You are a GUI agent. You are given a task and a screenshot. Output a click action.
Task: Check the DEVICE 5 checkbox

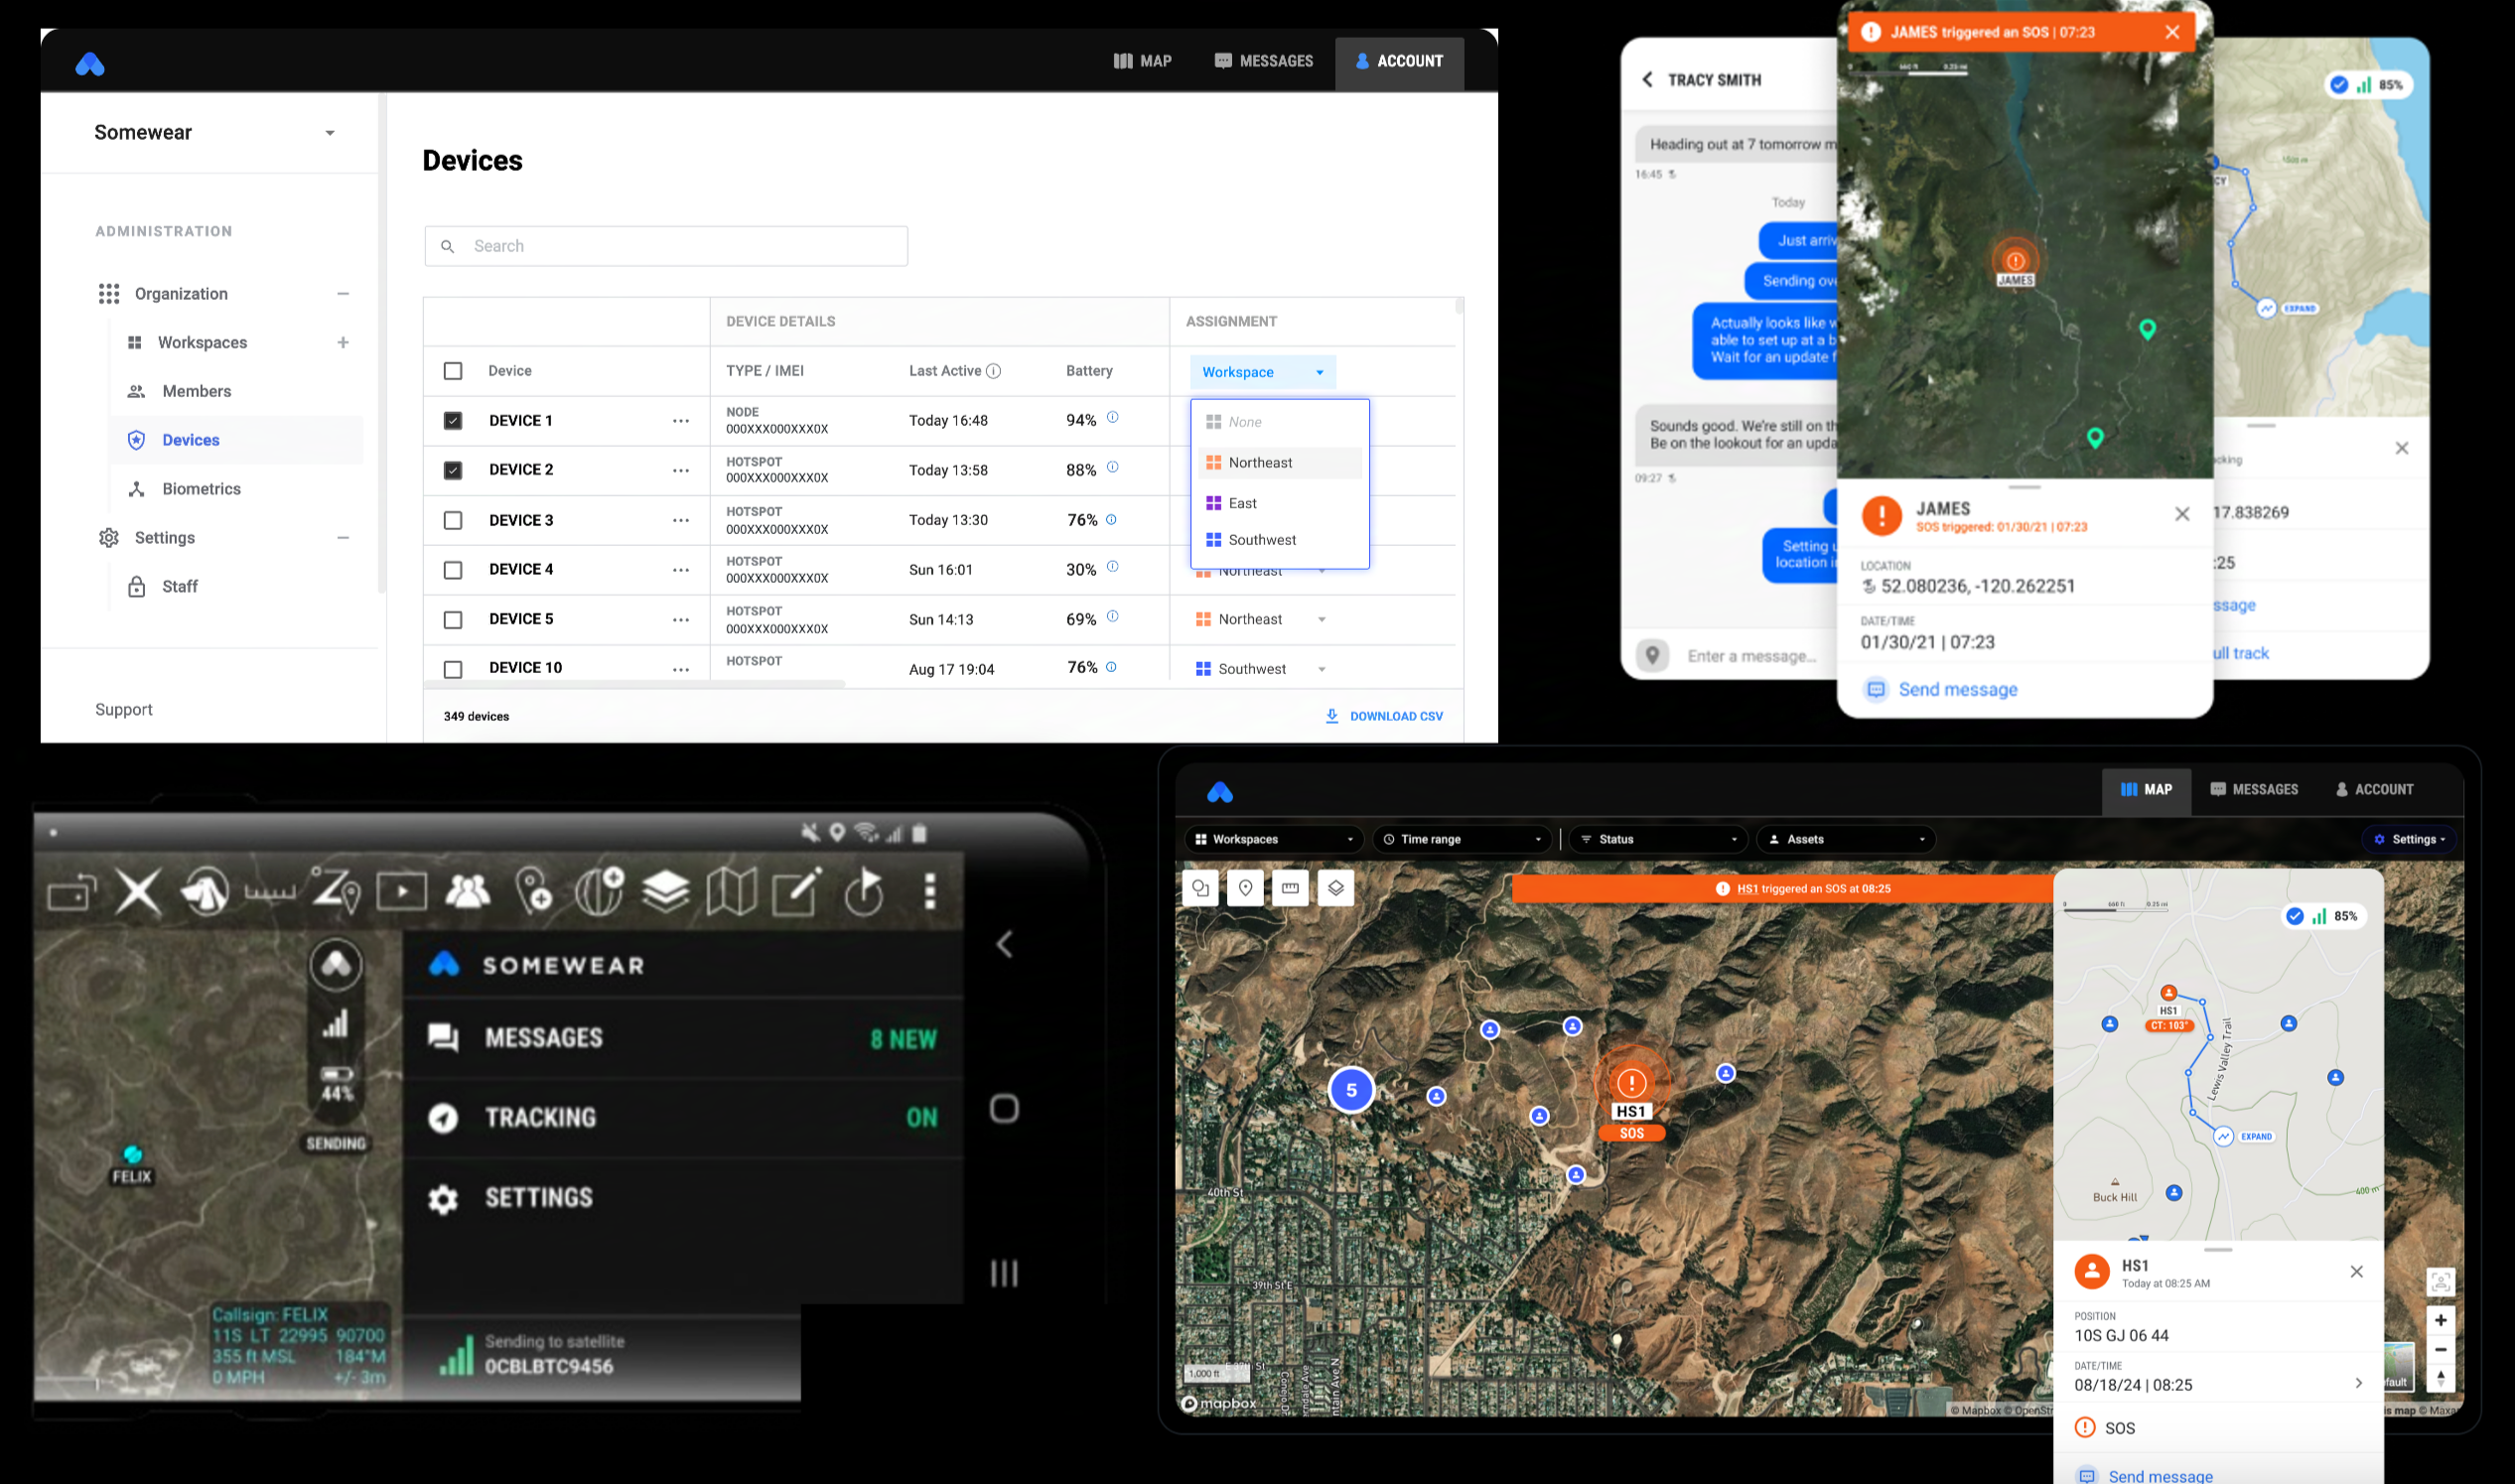coord(453,620)
